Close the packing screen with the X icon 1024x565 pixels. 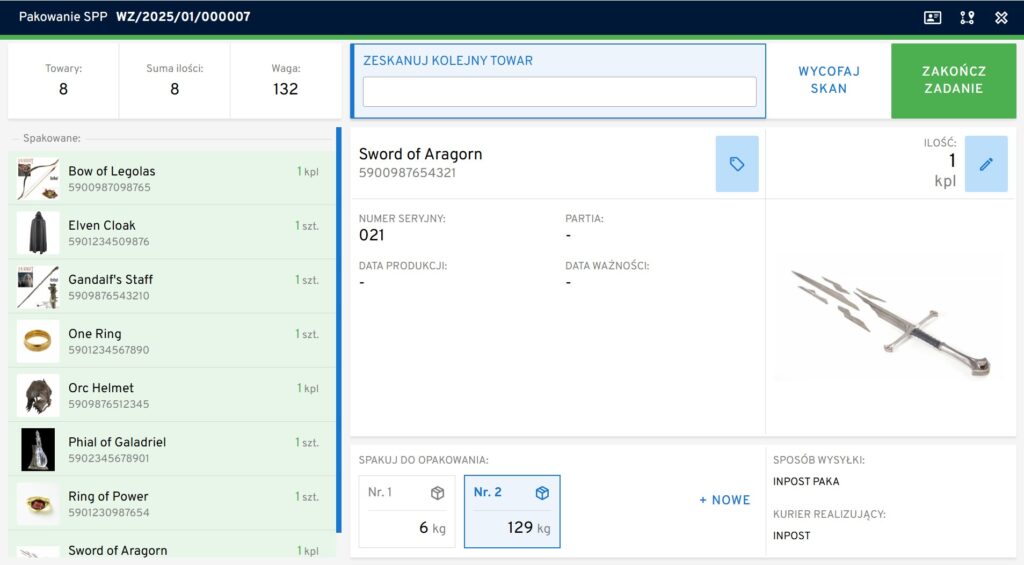[x=1001, y=17]
